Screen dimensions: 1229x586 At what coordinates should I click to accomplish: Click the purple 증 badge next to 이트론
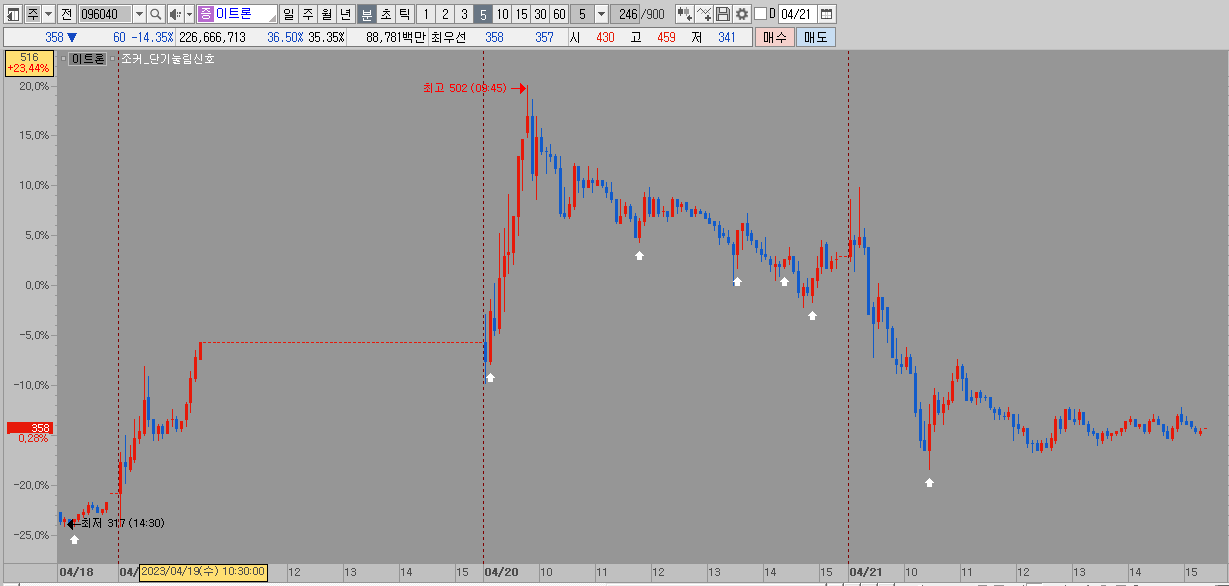pyautogui.click(x=205, y=14)
